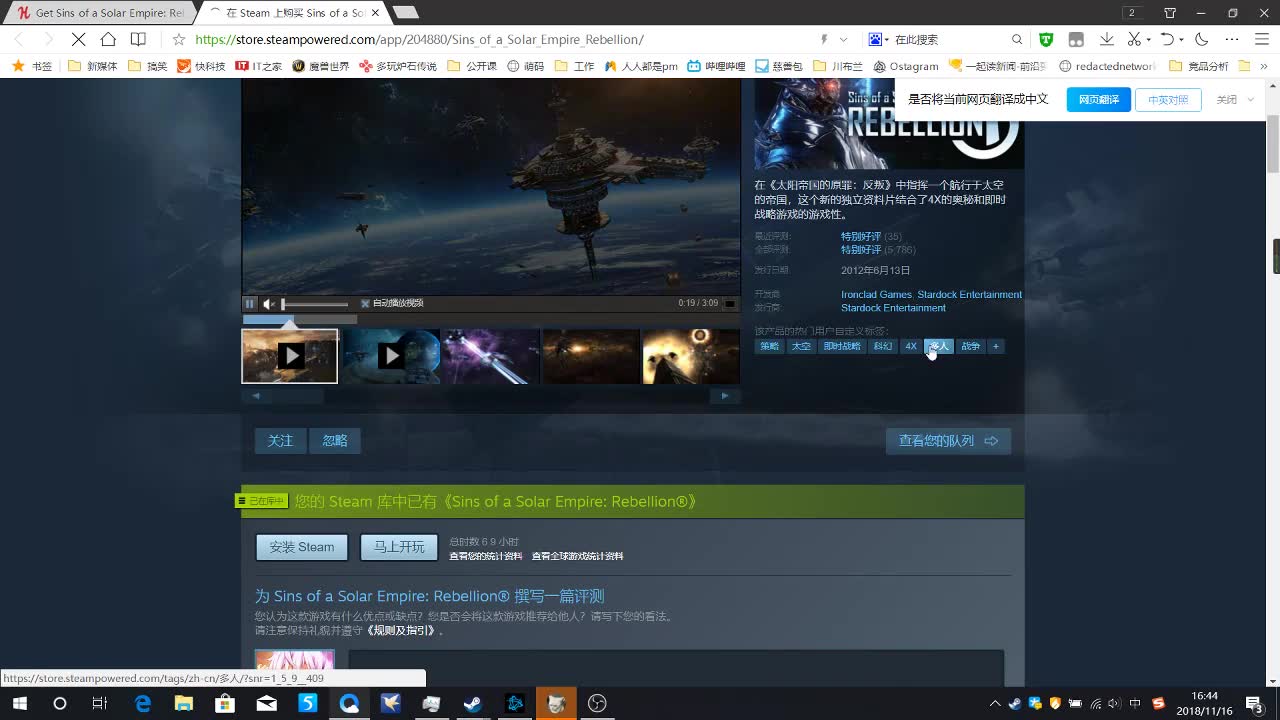Switch to 'Get Sins of a Solar Empire' tab
Viewport: 1280px width, 720px height.
[x=101, y=13]
